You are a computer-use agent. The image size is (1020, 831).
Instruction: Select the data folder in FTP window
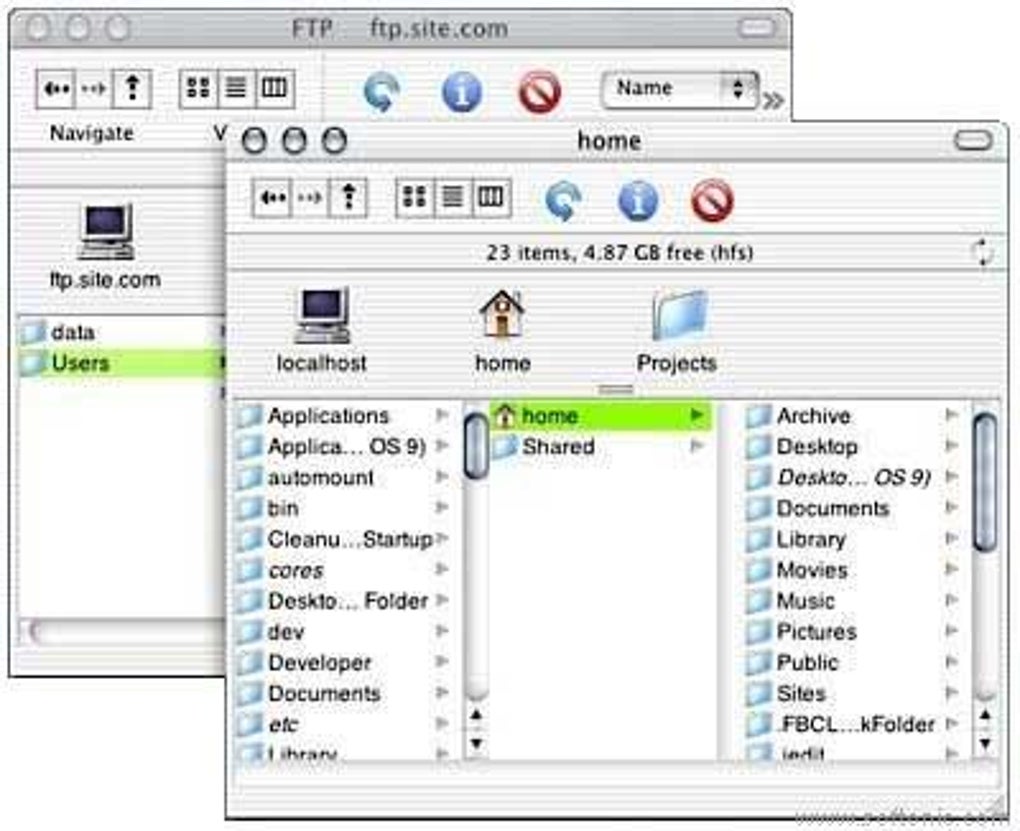[x=120, y=332]
